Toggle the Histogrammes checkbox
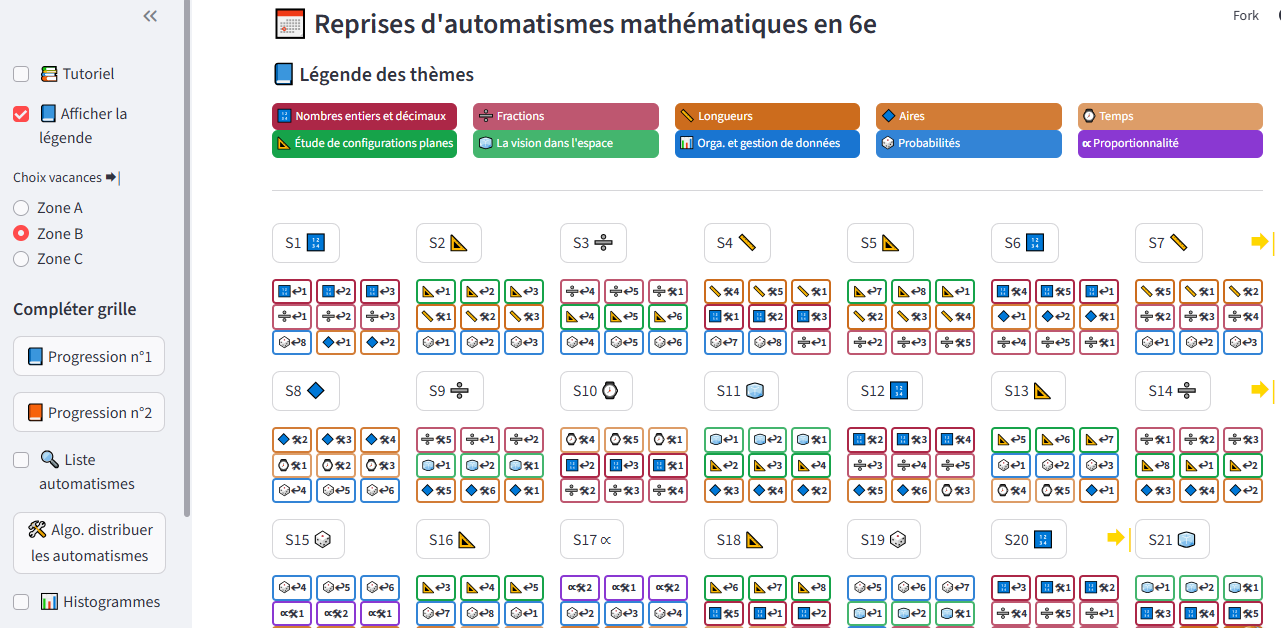The height and width of the screenshot is (628, 1281). tap(21, 602)
